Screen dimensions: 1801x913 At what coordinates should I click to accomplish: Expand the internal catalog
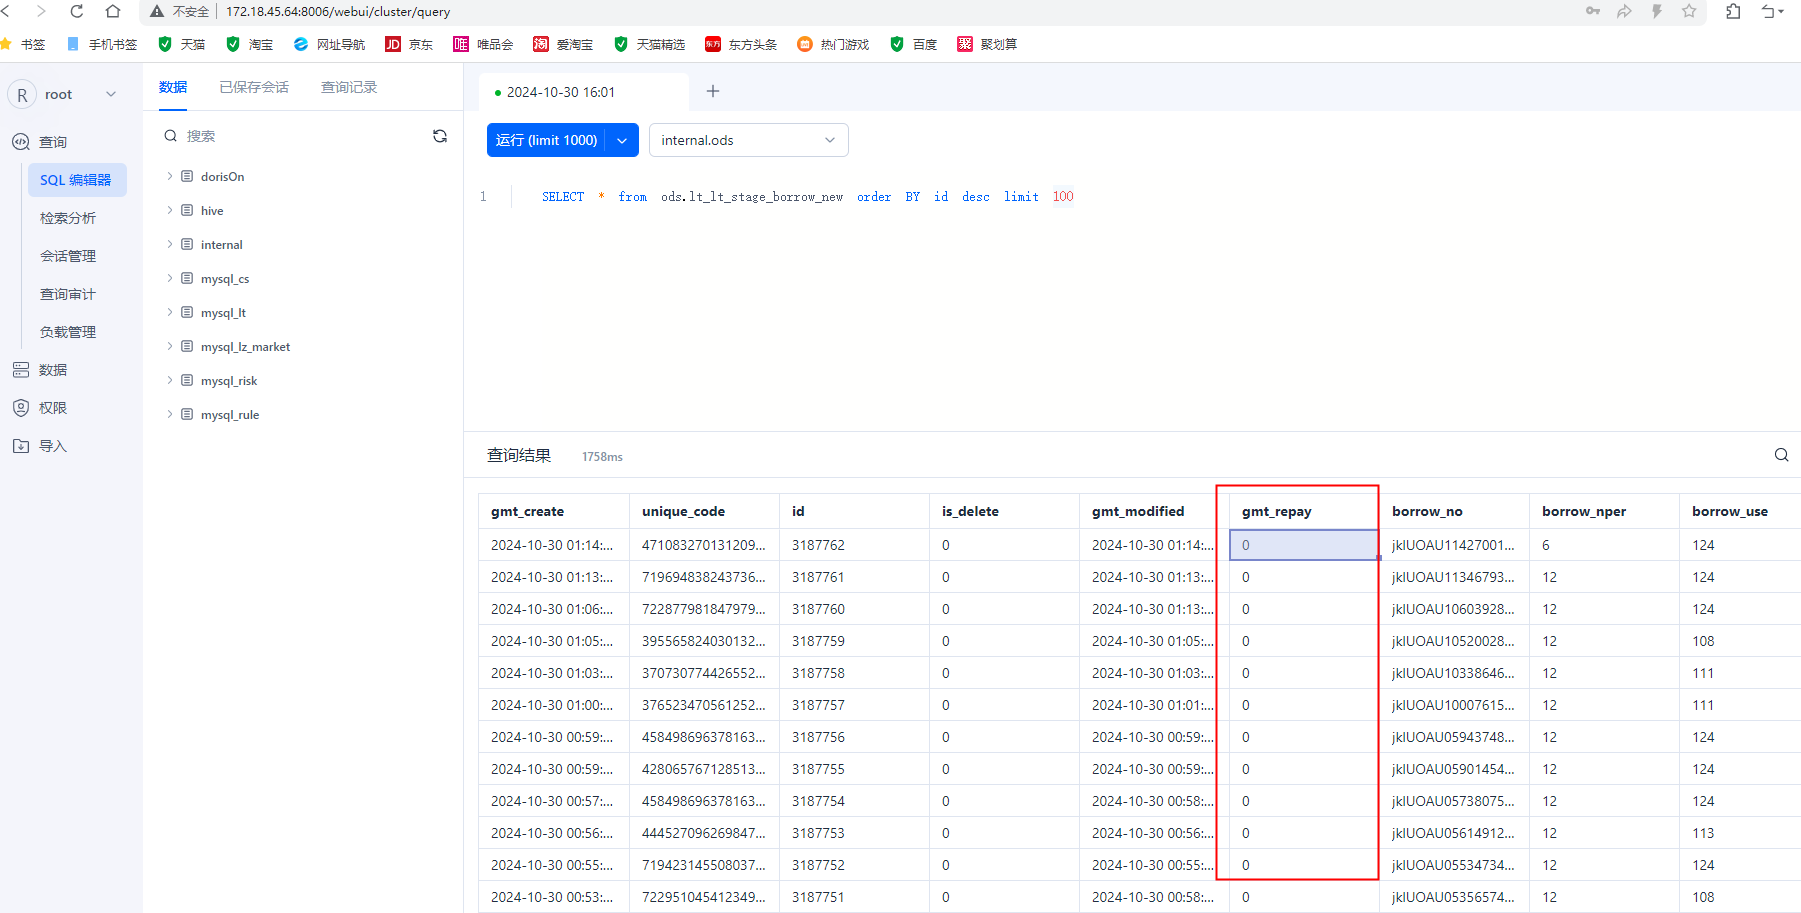[x=170, y=244]
